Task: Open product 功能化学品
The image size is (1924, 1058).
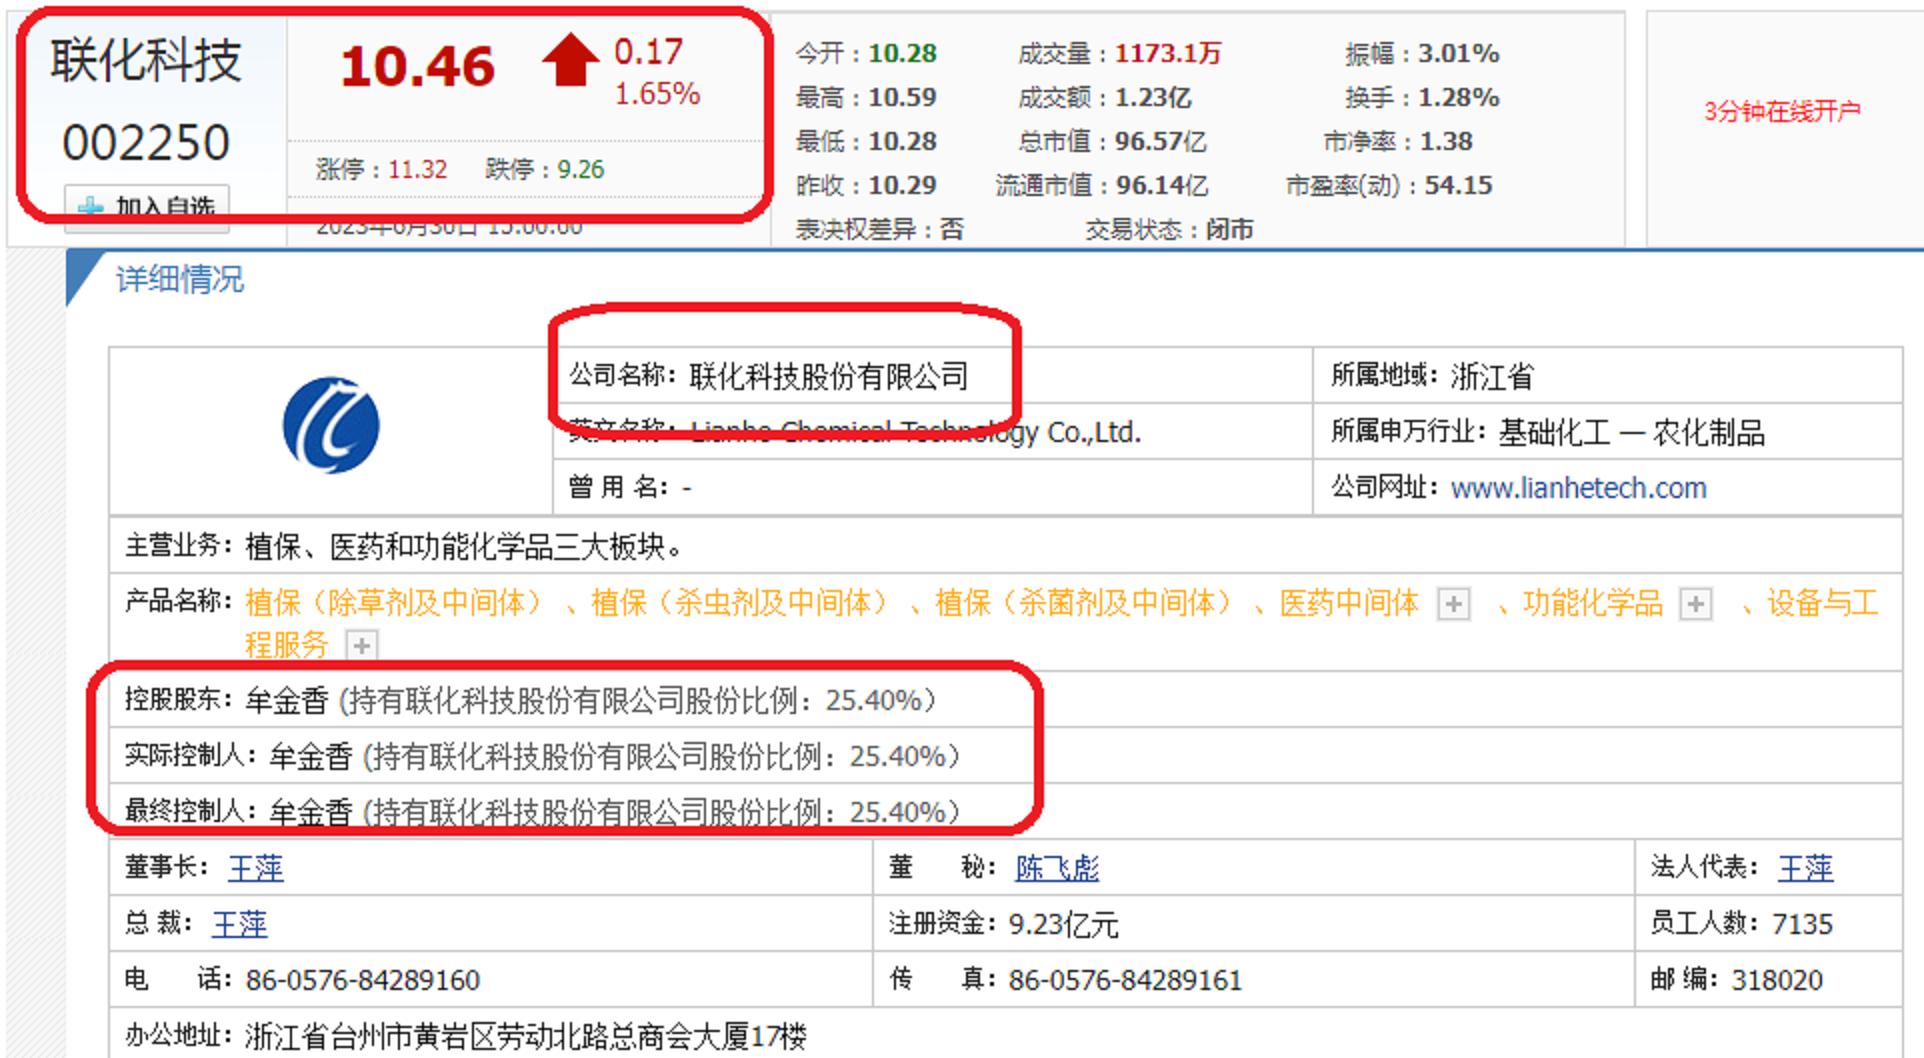Action: click(x=1592, y=603)
